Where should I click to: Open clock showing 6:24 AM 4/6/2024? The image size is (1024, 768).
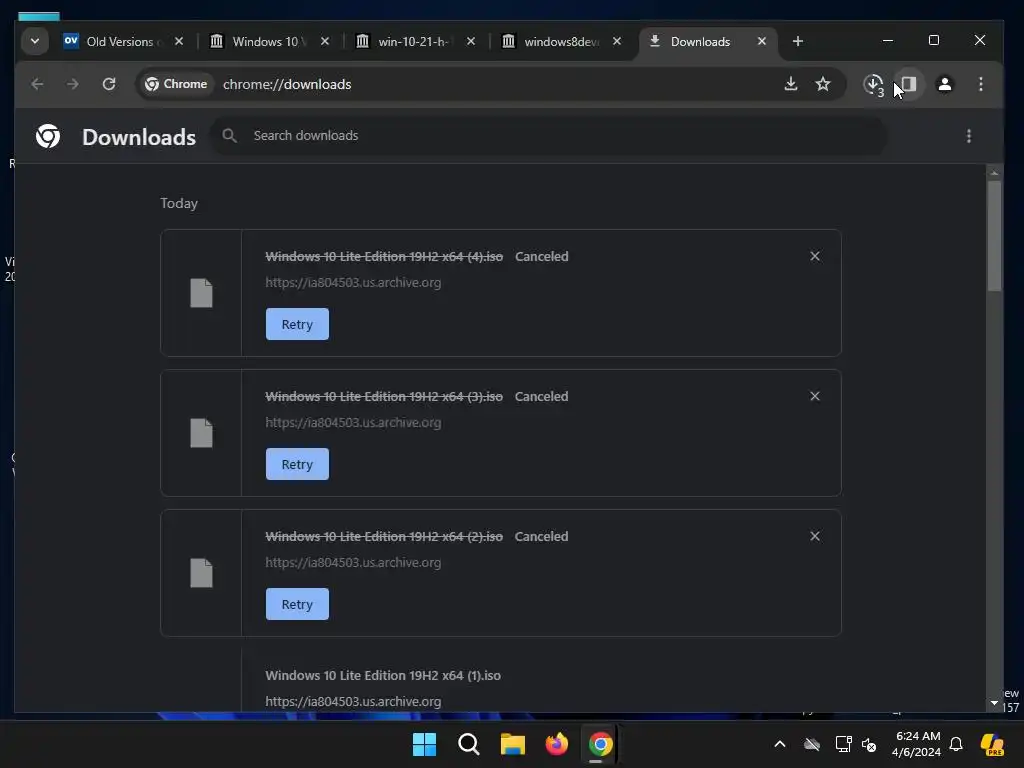[x=916, y=744]
